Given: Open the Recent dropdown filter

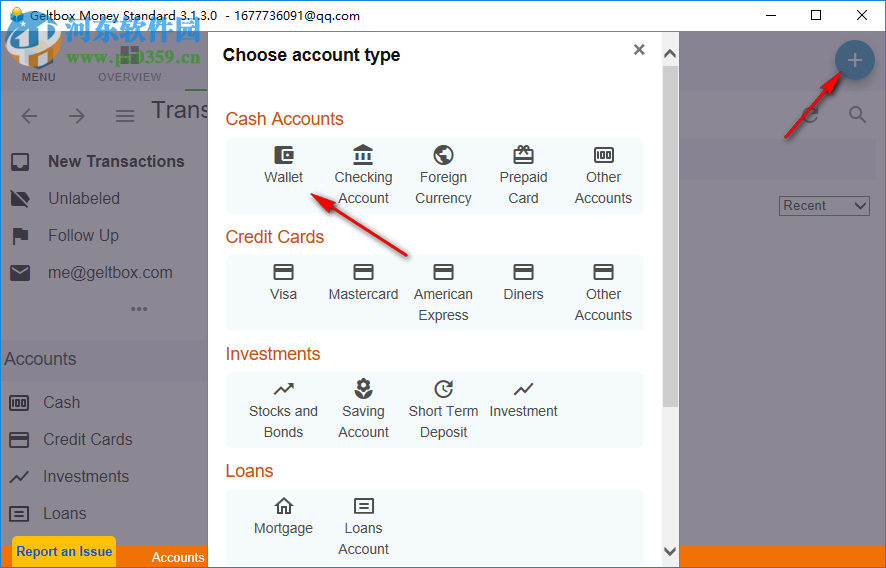Looking at the screenshot, I should pyautogui.click(x=825, y=206).
